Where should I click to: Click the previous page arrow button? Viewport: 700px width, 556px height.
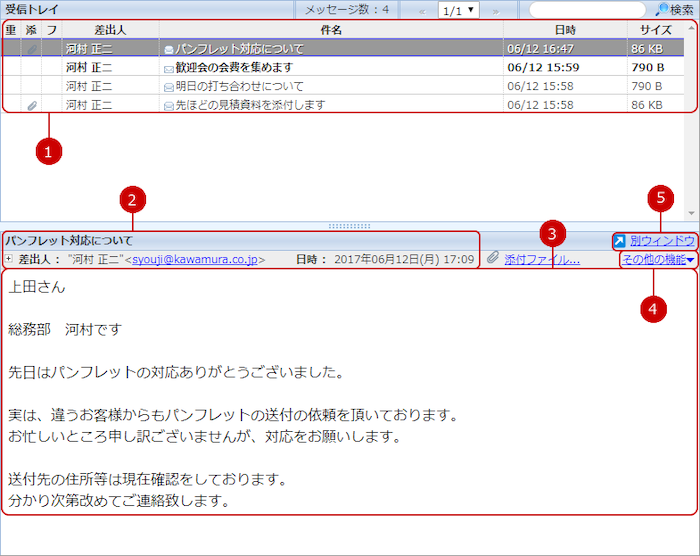point(421,10)
